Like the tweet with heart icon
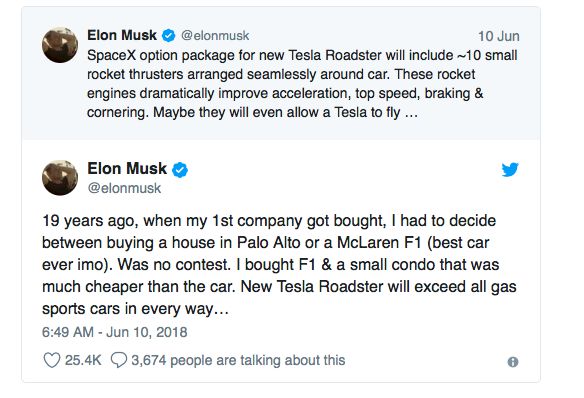The height and width of the screenshot is (398, 584). click(52, 360)
